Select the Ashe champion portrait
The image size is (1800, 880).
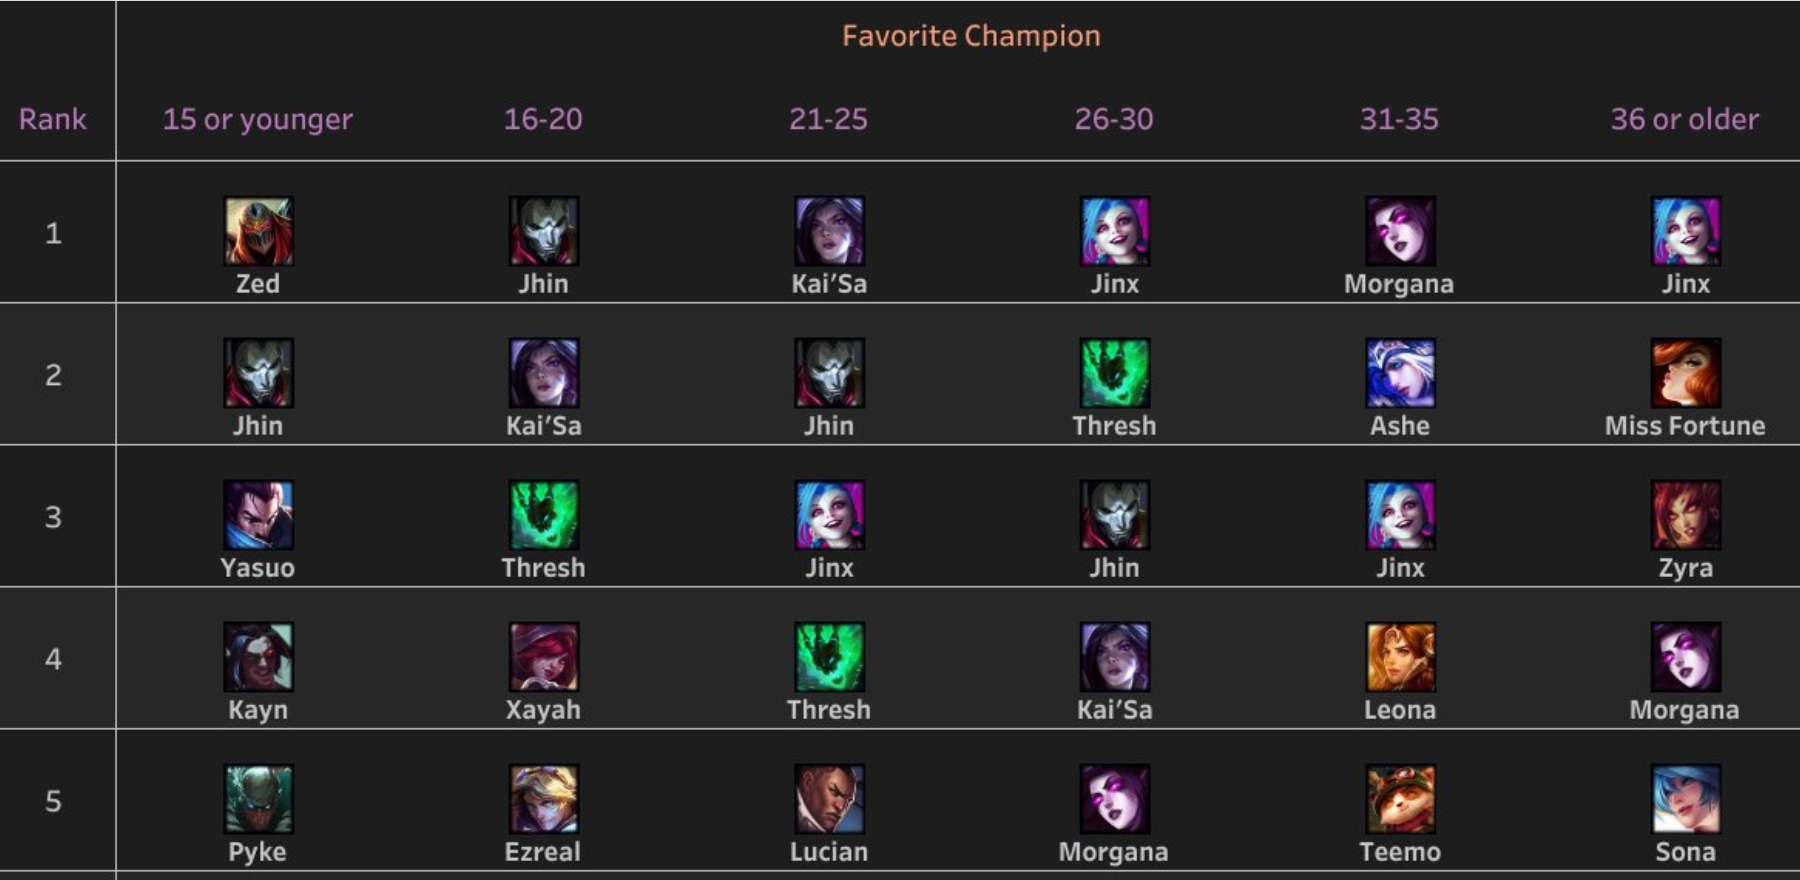(x=1400, y=373)
